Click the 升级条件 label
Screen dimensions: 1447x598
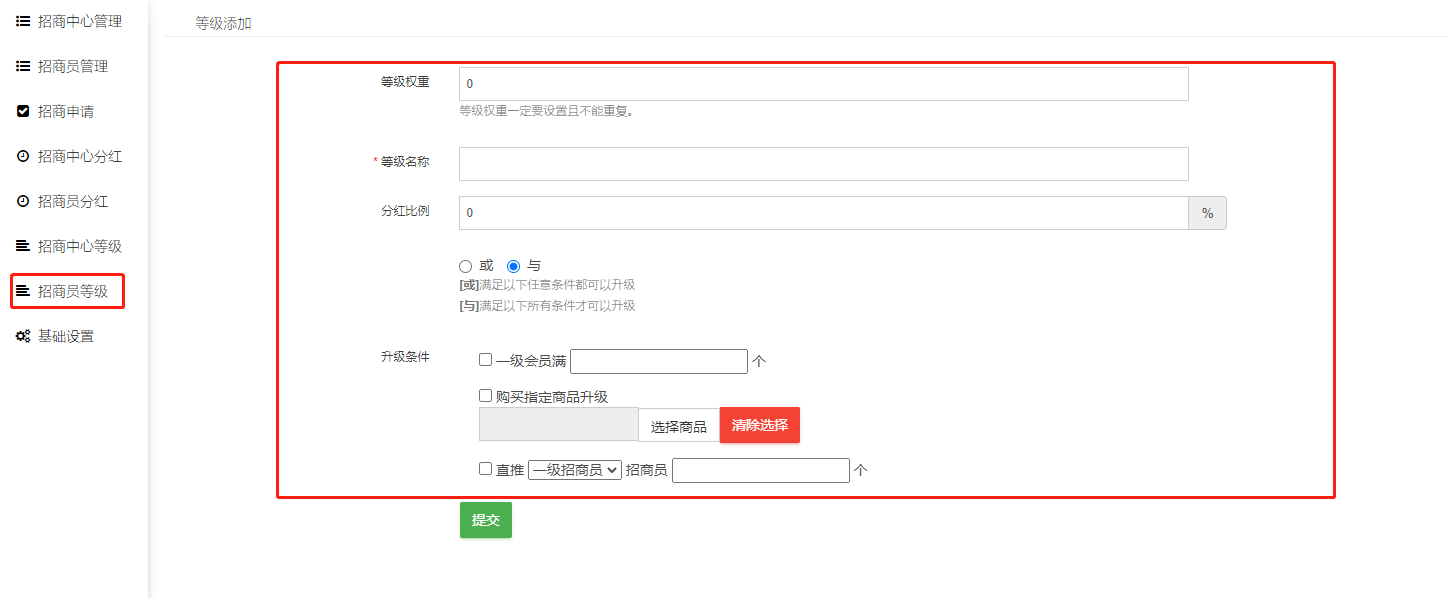click(x=405, y=357)
